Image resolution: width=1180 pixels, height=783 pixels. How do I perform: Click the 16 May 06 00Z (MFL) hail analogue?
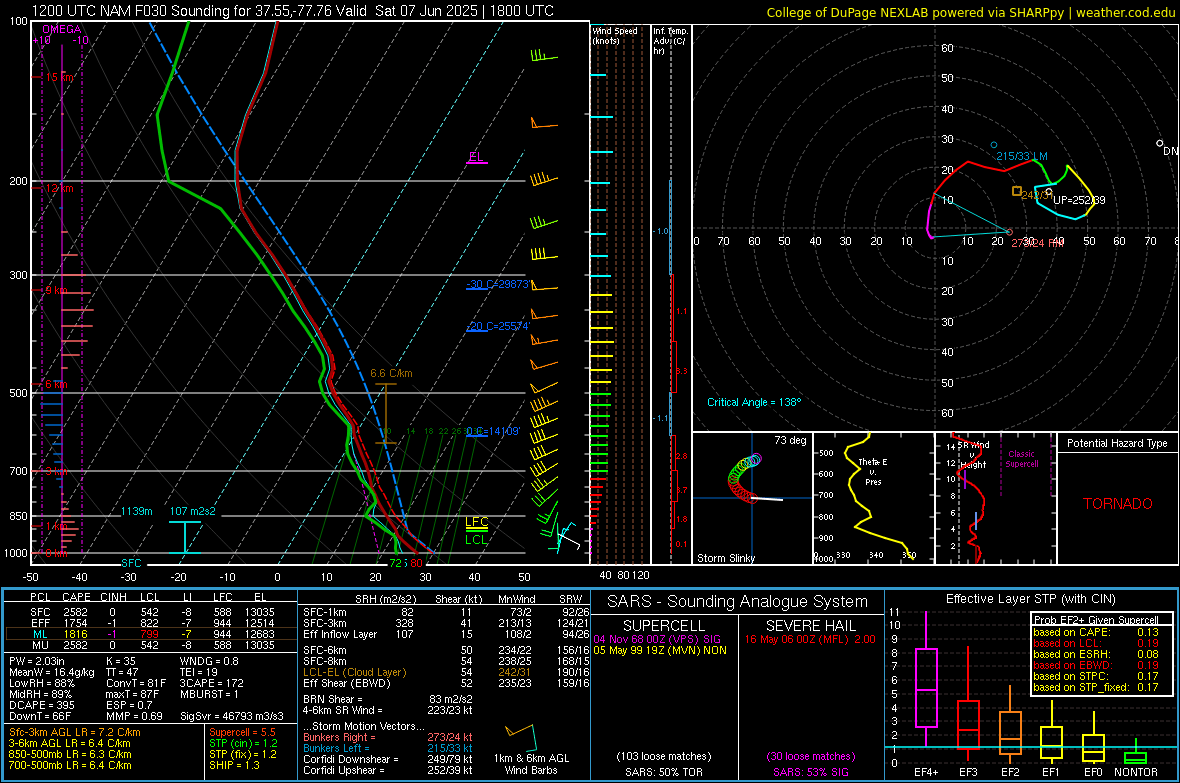[810, 639]
